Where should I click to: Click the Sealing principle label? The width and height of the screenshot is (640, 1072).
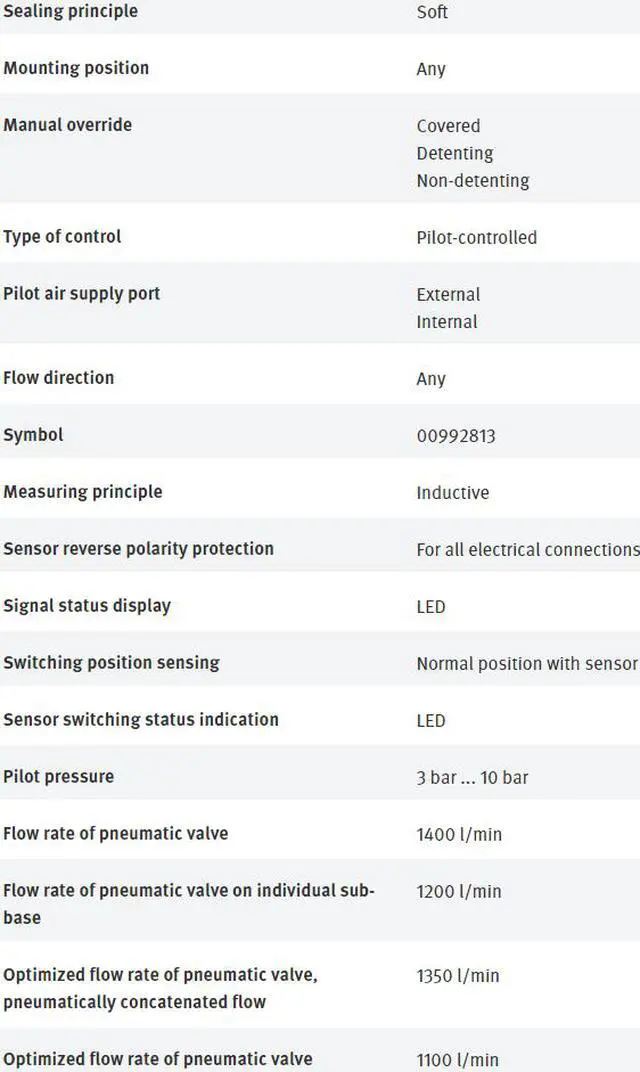pyautogui.click(x=70, y=11)
